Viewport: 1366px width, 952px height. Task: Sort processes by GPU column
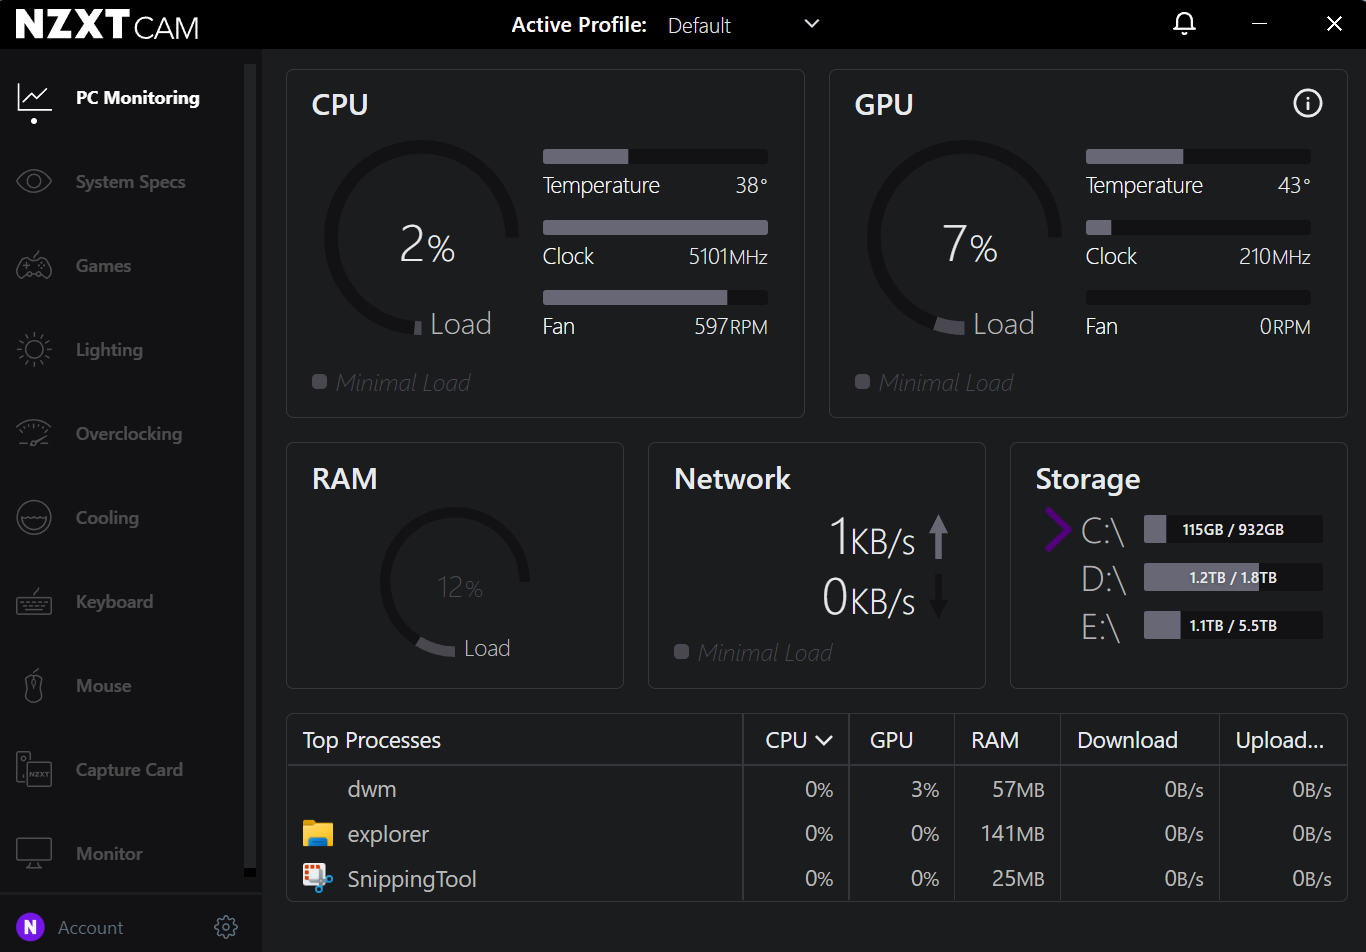891,740
